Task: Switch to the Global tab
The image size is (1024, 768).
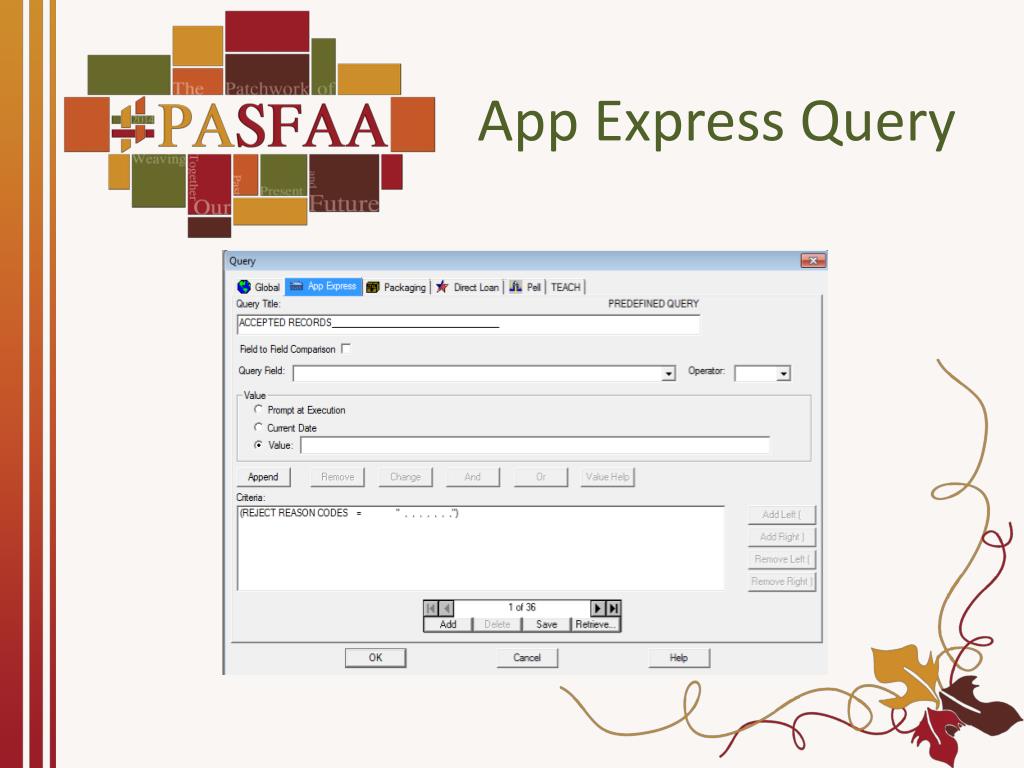Action: (259, 287)
